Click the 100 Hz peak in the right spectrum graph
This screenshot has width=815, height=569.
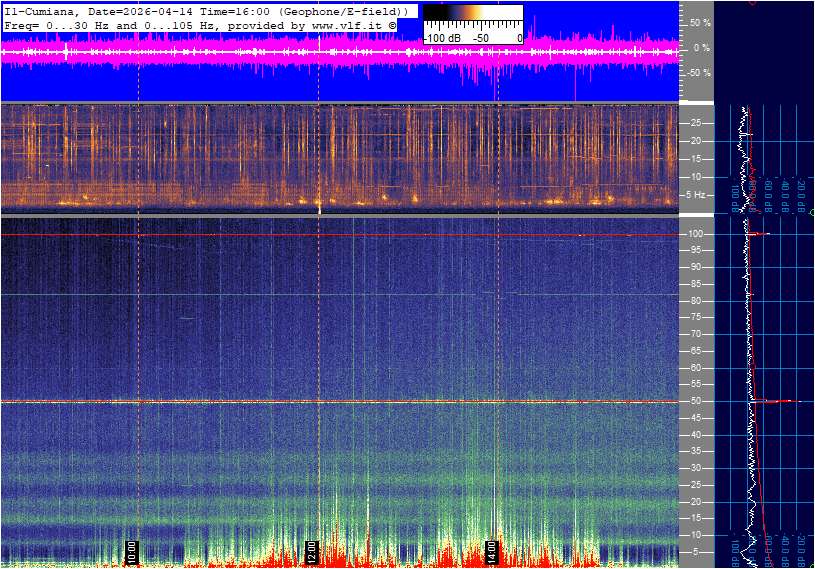(761, 234)
